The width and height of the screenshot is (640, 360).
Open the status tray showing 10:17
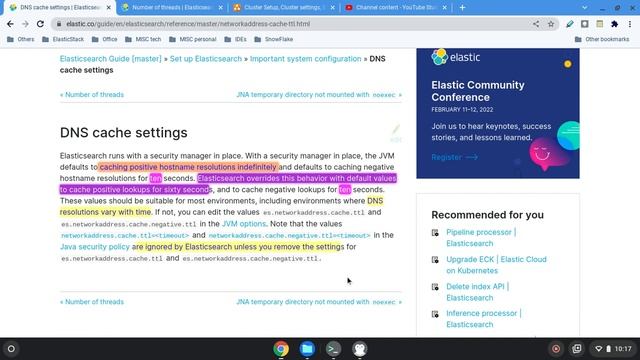coord(613,349)
